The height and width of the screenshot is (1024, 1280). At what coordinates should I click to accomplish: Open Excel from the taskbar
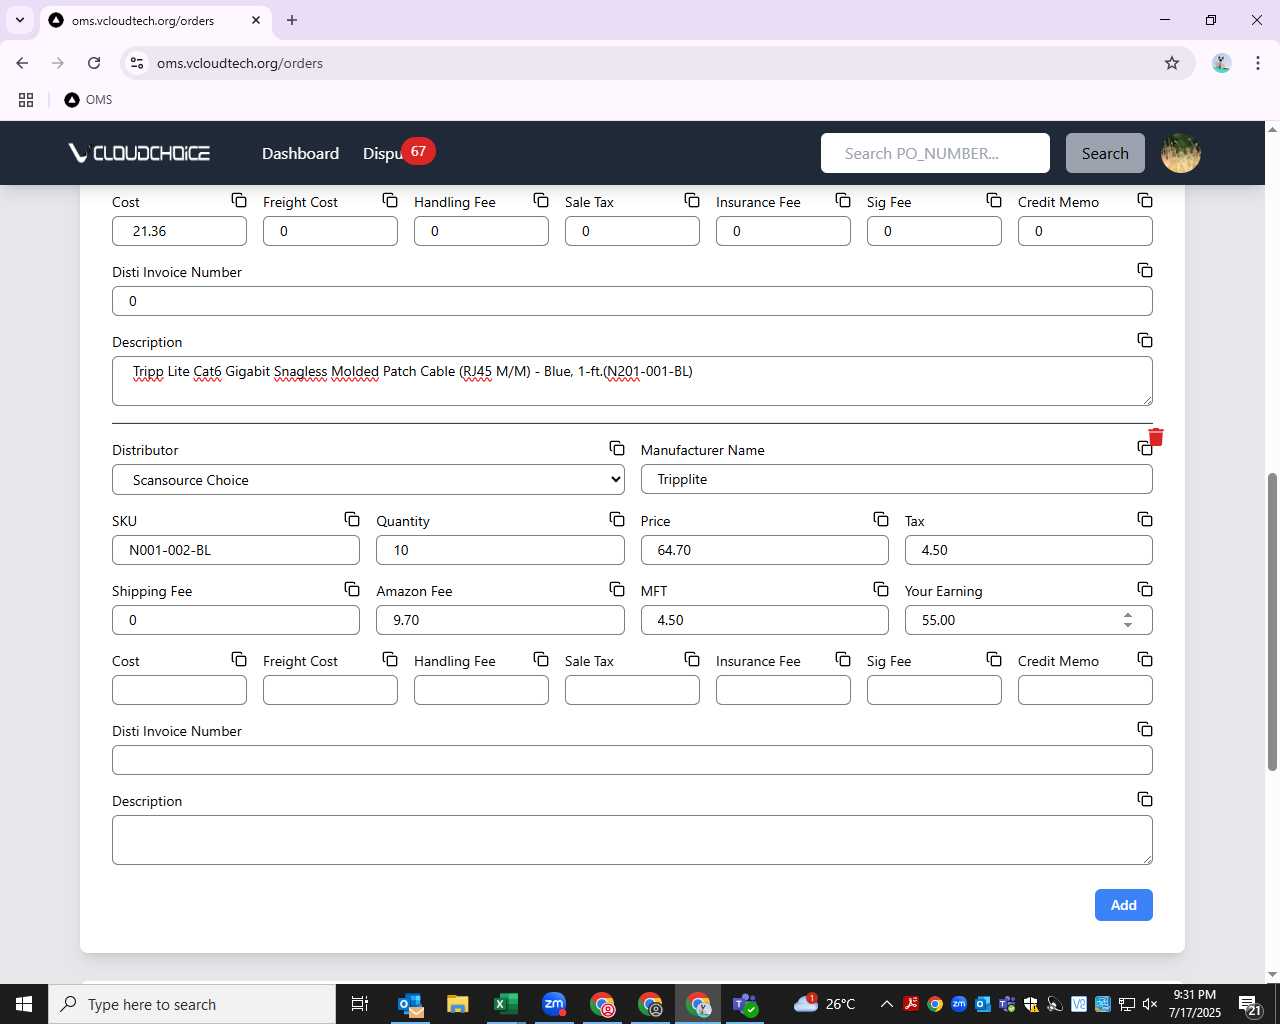coord(505,1004)
